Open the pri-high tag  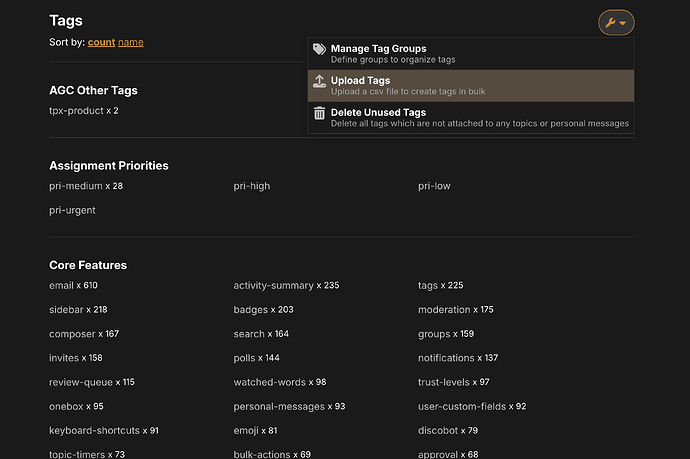point(252,186)
